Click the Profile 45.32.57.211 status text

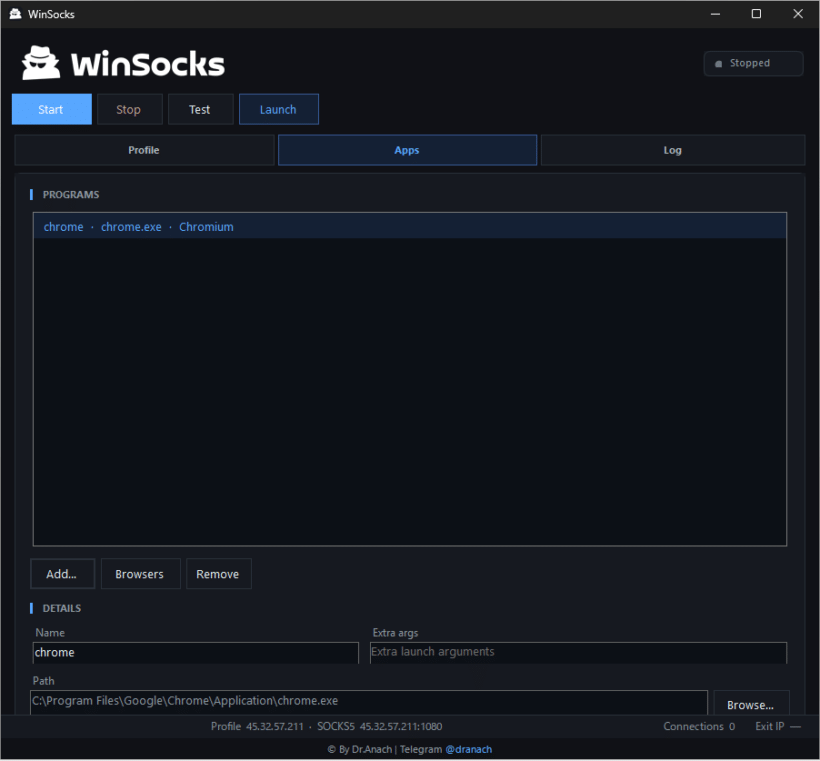click(257, 726)
